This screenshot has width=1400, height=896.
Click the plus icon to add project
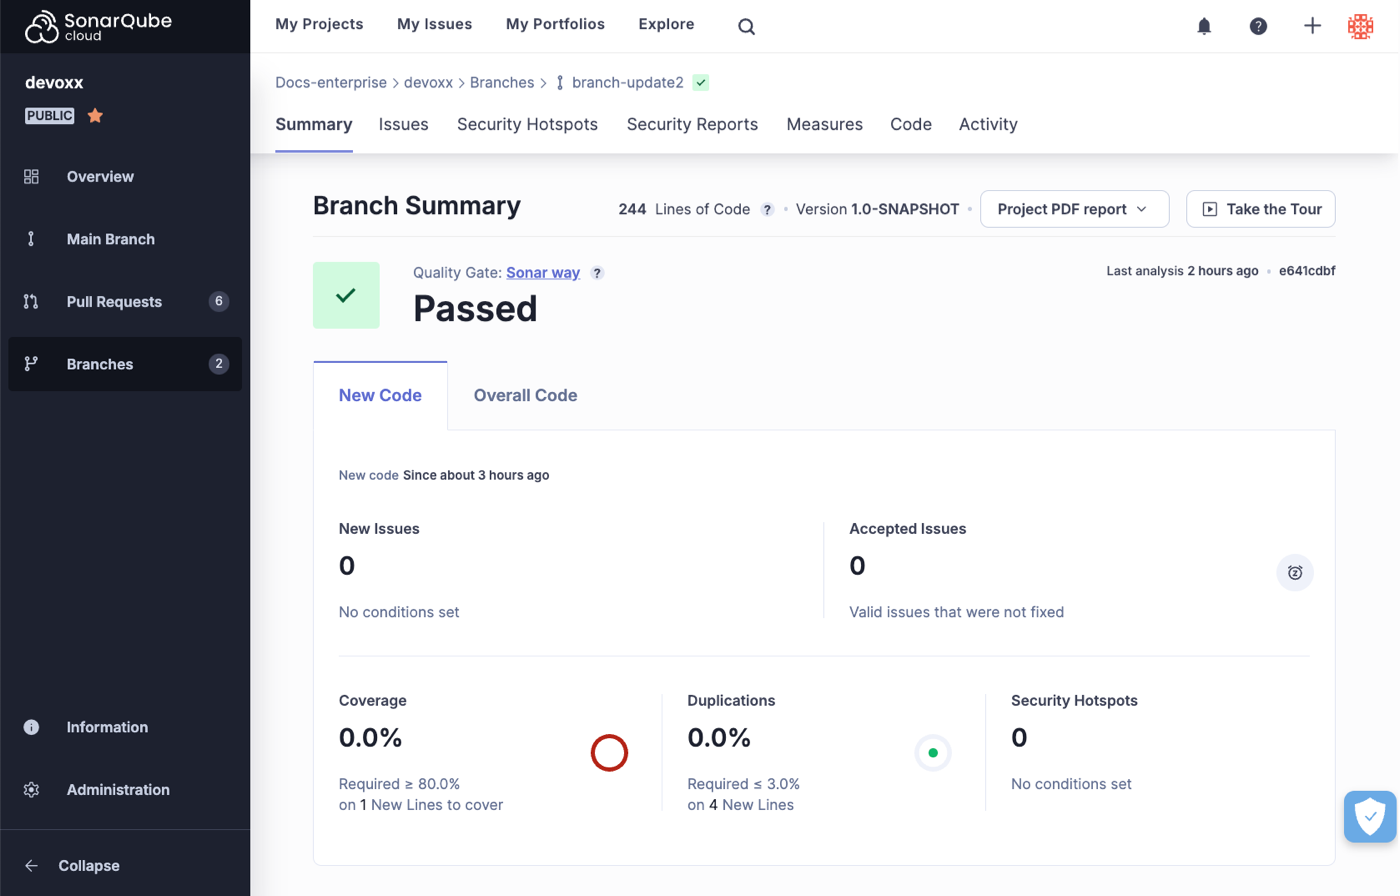(x=1312, y=27)
